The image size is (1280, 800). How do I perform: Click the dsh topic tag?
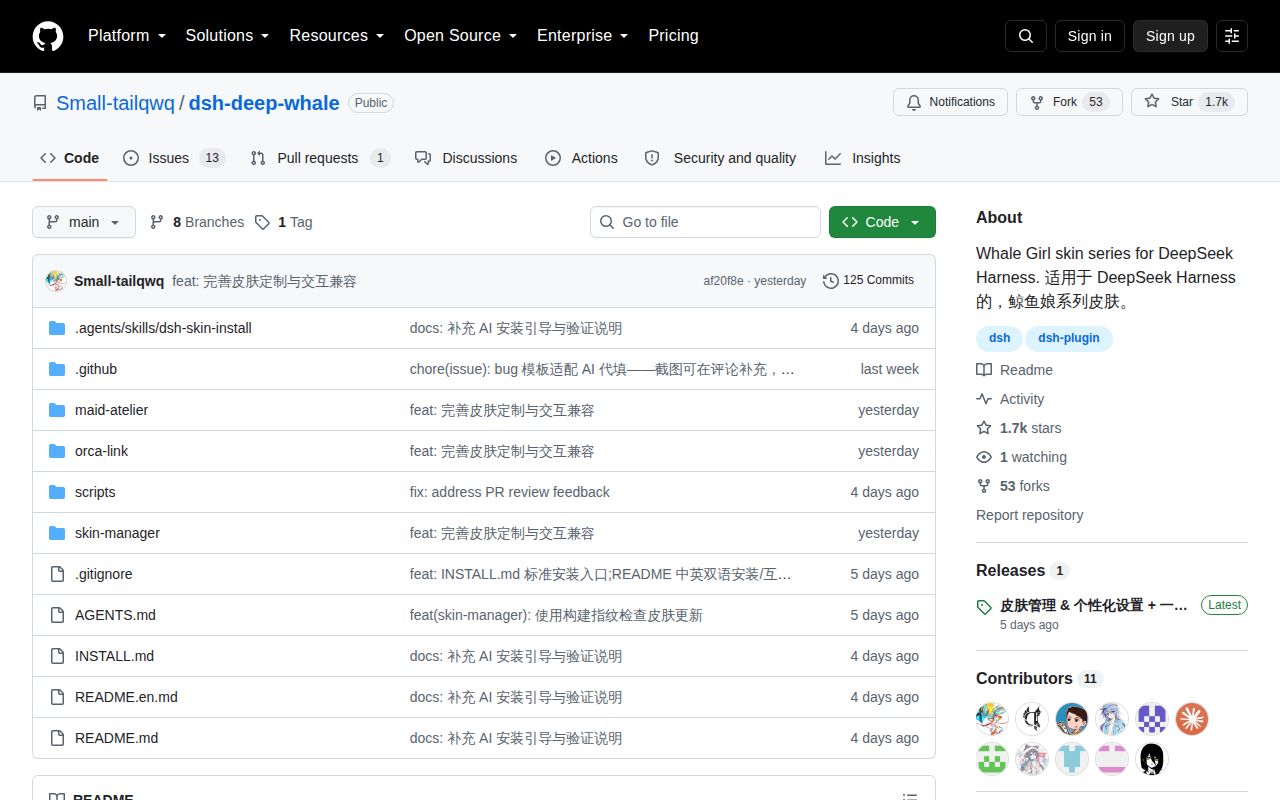(x=999, y=338)
